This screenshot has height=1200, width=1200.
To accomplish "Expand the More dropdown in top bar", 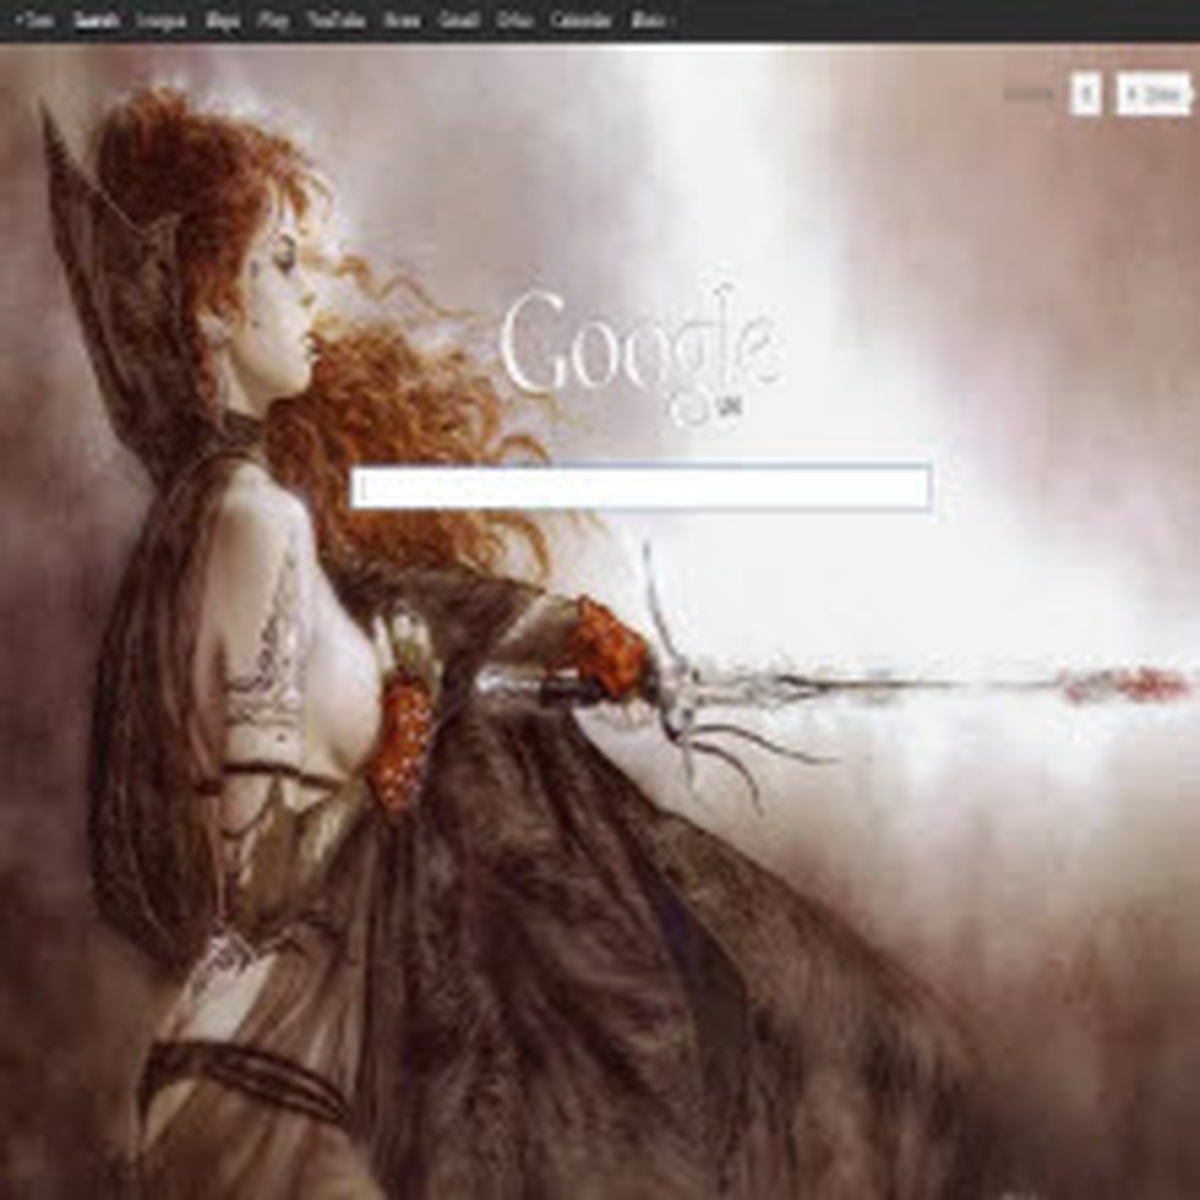I will coord(652,20).
